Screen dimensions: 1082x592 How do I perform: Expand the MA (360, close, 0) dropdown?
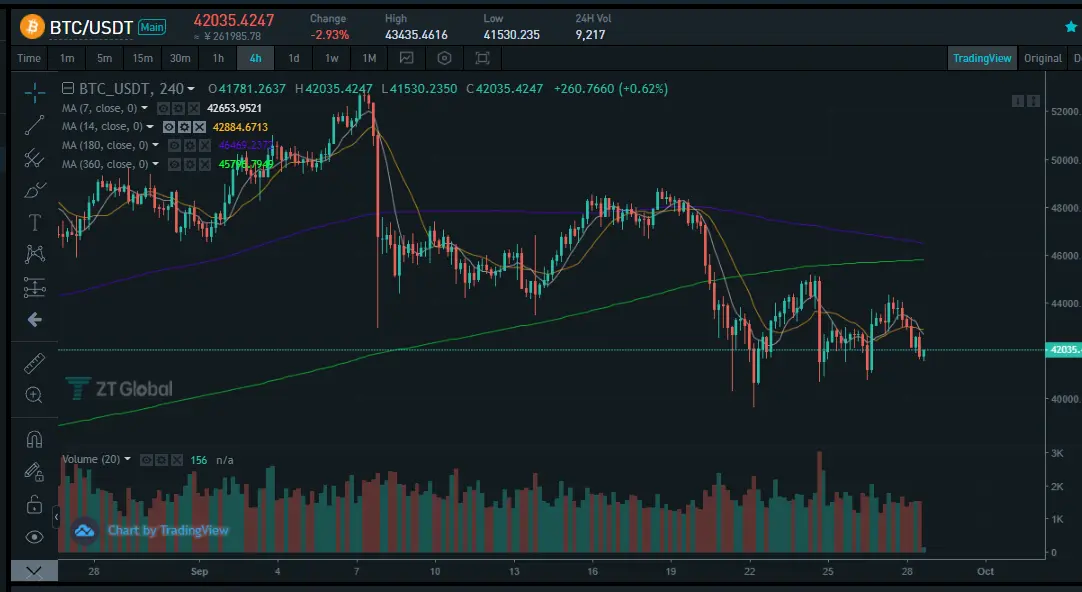pyautogui.click(x=155, y=164)
